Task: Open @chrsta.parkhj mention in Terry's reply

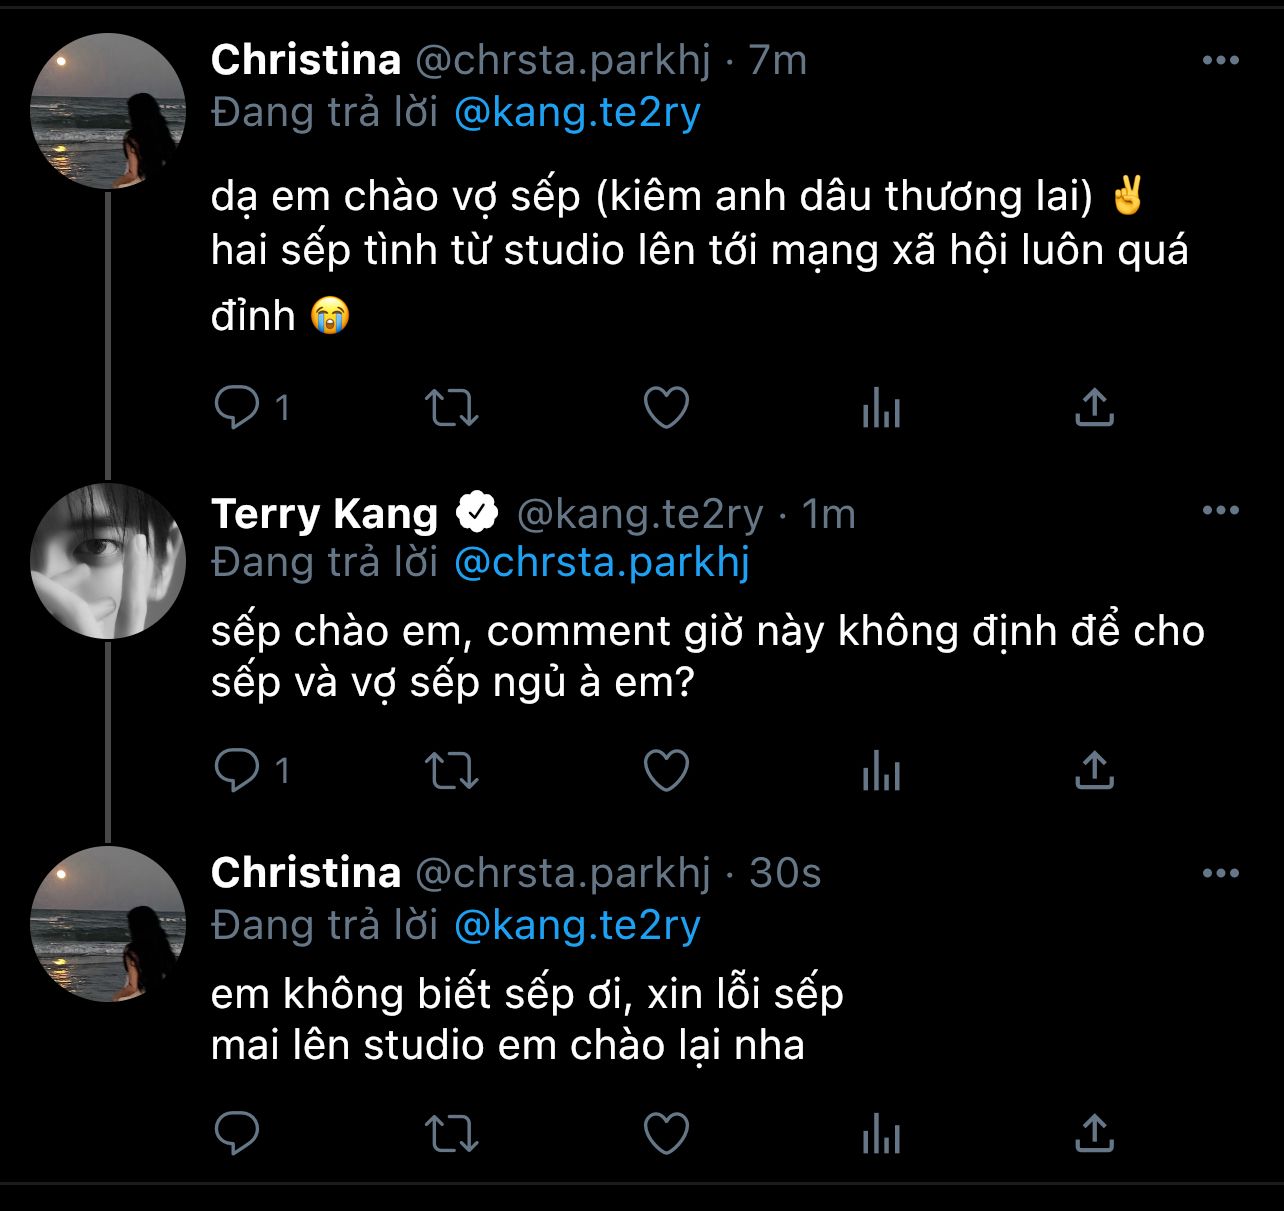Action: coord(601,563)
